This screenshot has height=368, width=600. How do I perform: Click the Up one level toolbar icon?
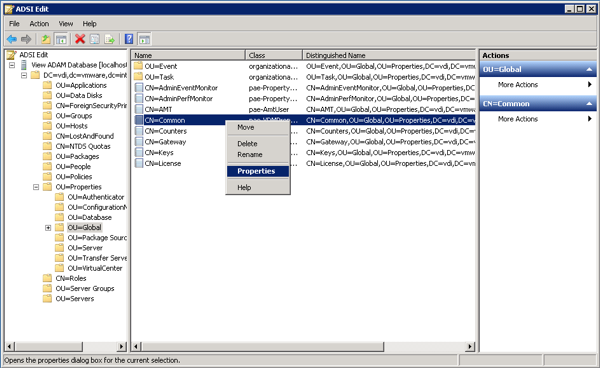[x=46, y=39]
